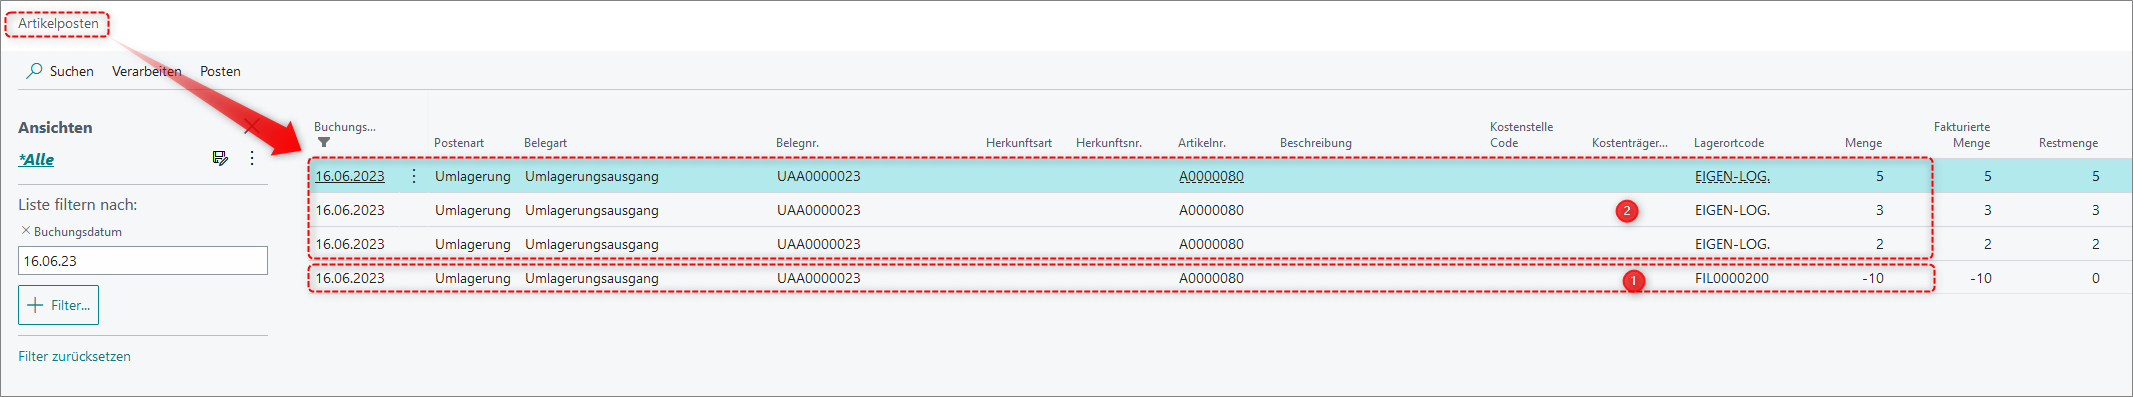Screen dimensions: 2133x397
Task: Click the Suchen action label
Action: click(x=72, y=71)
